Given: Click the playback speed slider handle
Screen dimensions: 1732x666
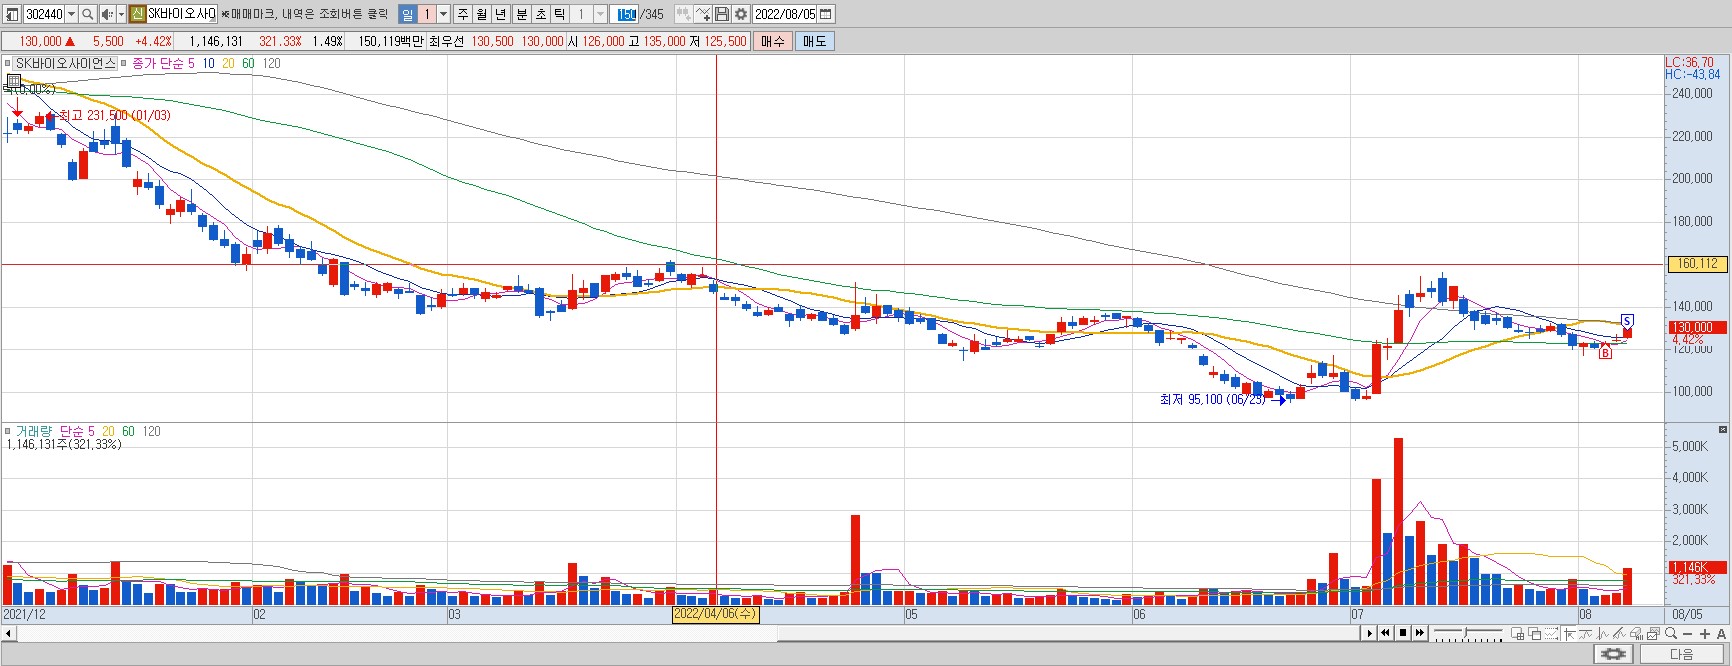Looking at the screenshot, I should click(x=1465, y=633).
